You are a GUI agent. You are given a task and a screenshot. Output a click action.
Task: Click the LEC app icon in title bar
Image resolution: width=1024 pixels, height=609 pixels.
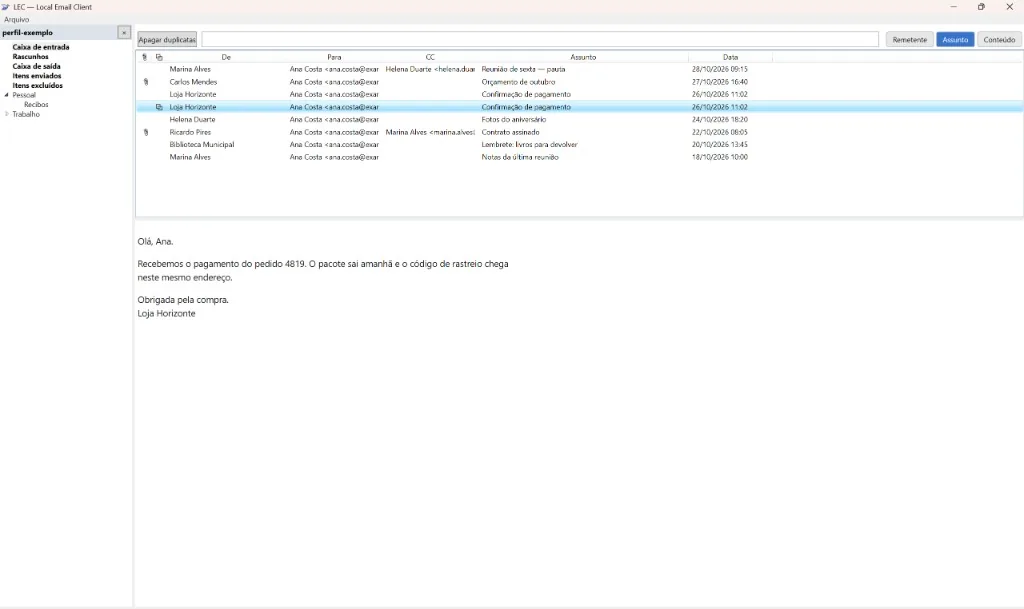click(x=5, y=7)
